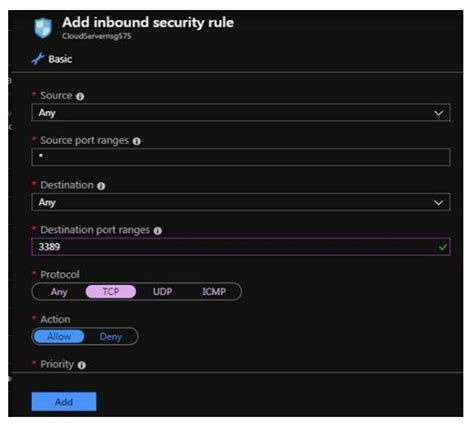This screenshot has height=427, width=474.
Task: Set action to Allow
Action: click(x=59, y=336)
